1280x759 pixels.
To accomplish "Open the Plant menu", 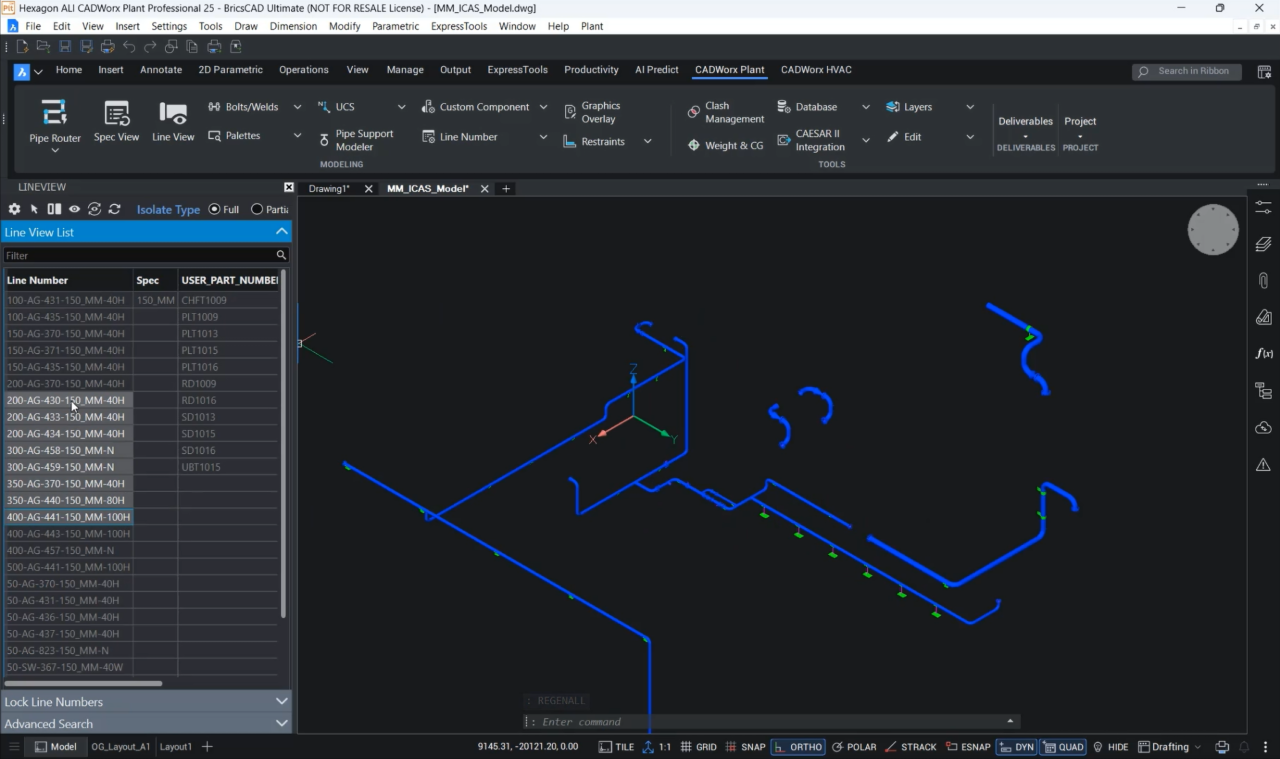I will tap(592, 26).
